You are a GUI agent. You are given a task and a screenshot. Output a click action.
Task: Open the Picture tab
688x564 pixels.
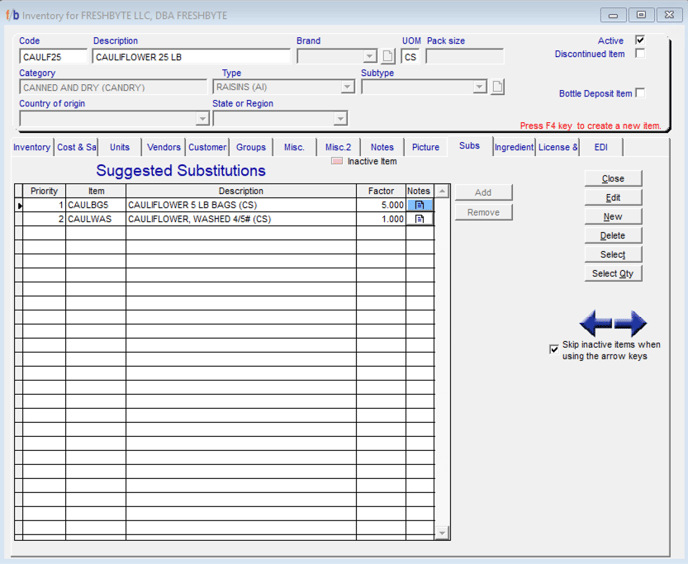coord(425,147)
